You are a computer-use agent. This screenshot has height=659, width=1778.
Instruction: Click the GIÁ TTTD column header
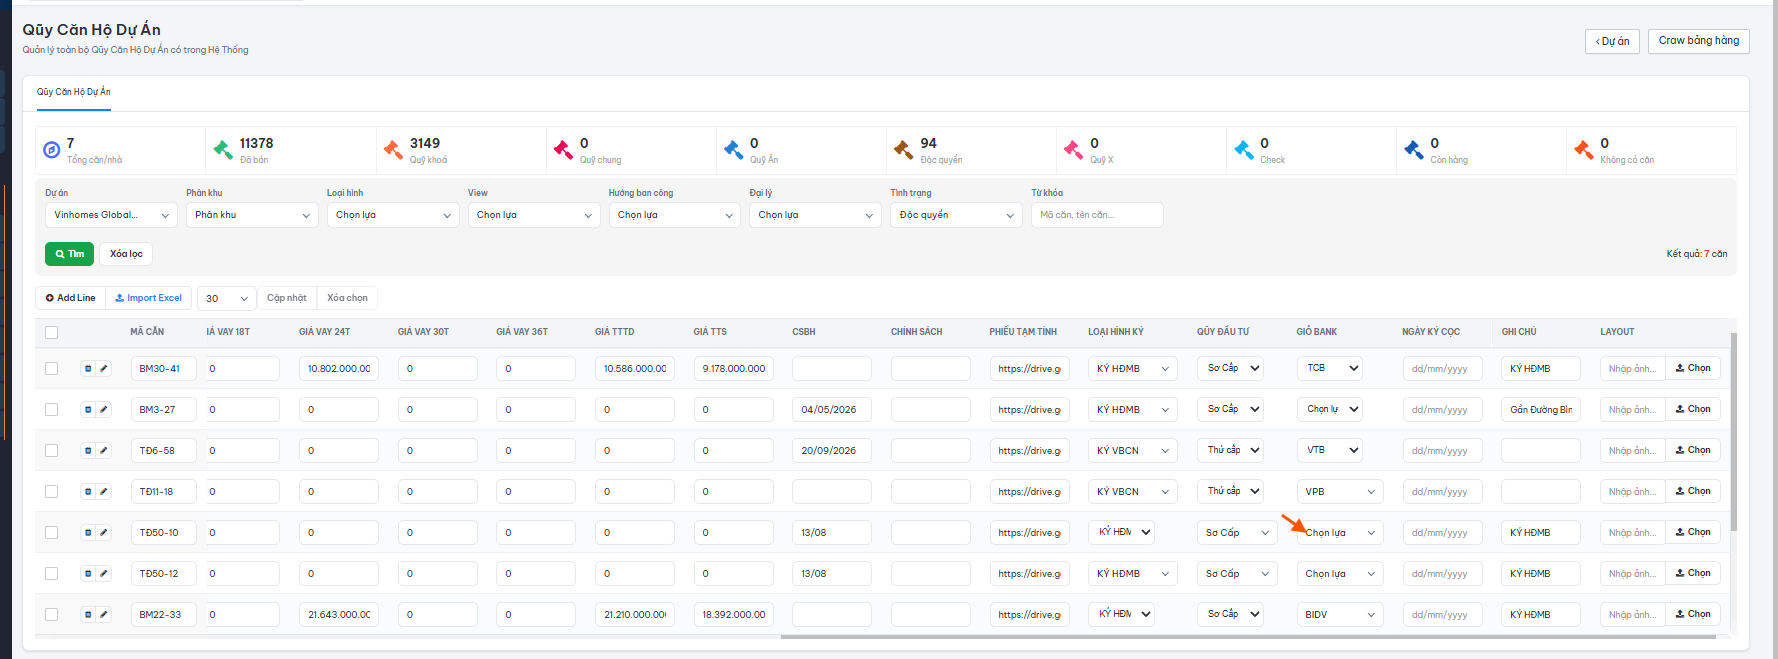pyautogui.click(x=615, y=332)
